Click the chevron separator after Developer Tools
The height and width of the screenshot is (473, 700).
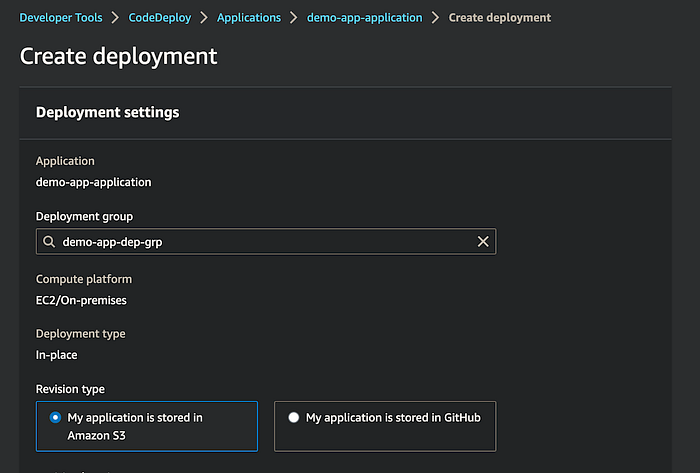point(116,18)
